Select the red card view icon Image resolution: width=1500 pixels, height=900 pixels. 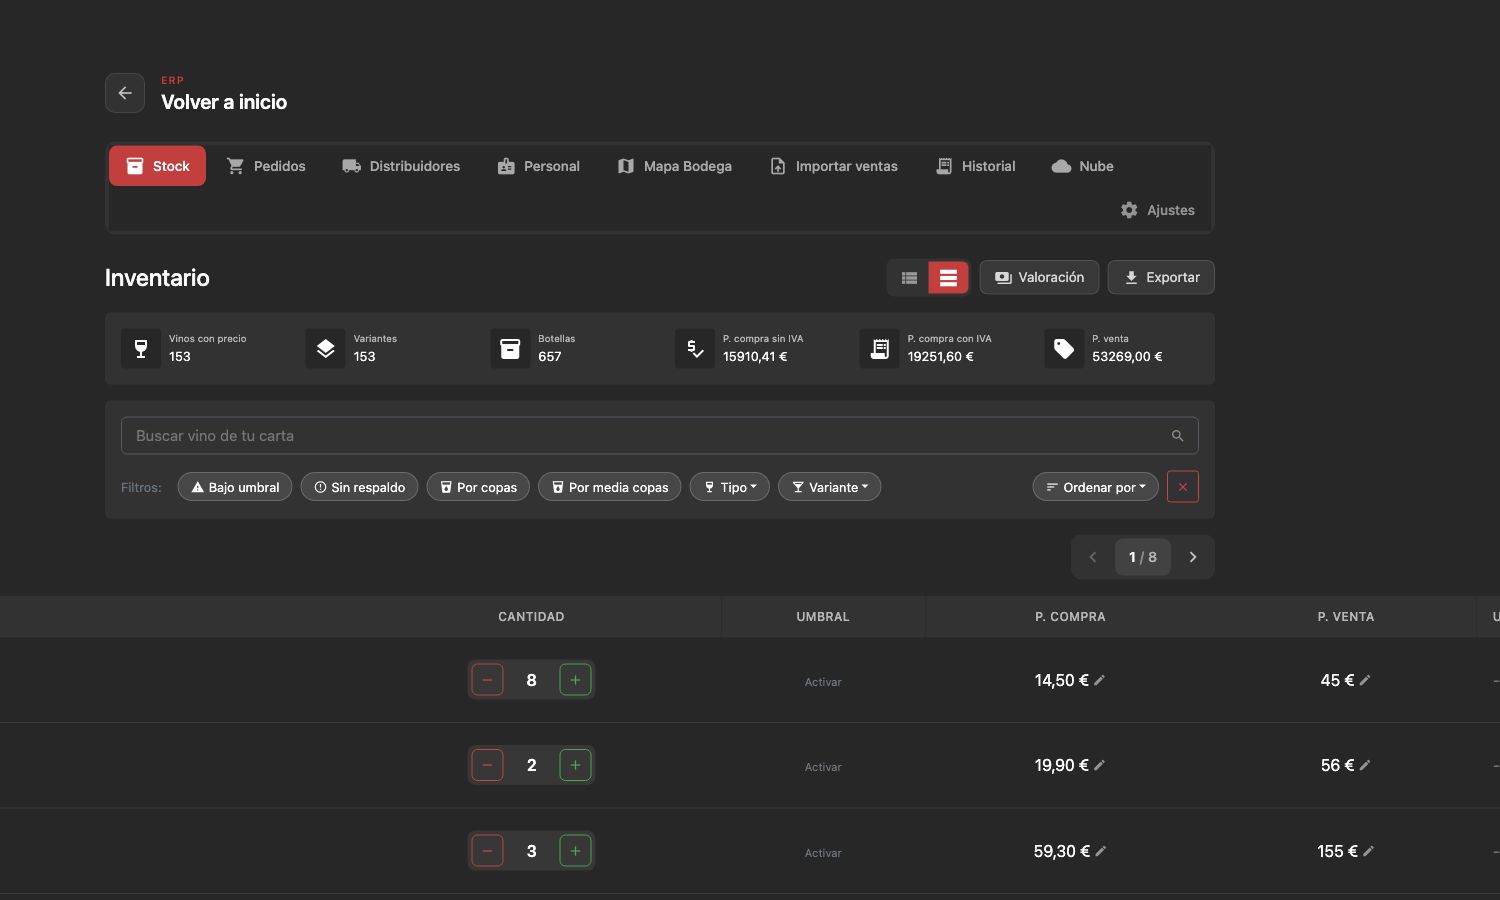[x=948, y=278]
